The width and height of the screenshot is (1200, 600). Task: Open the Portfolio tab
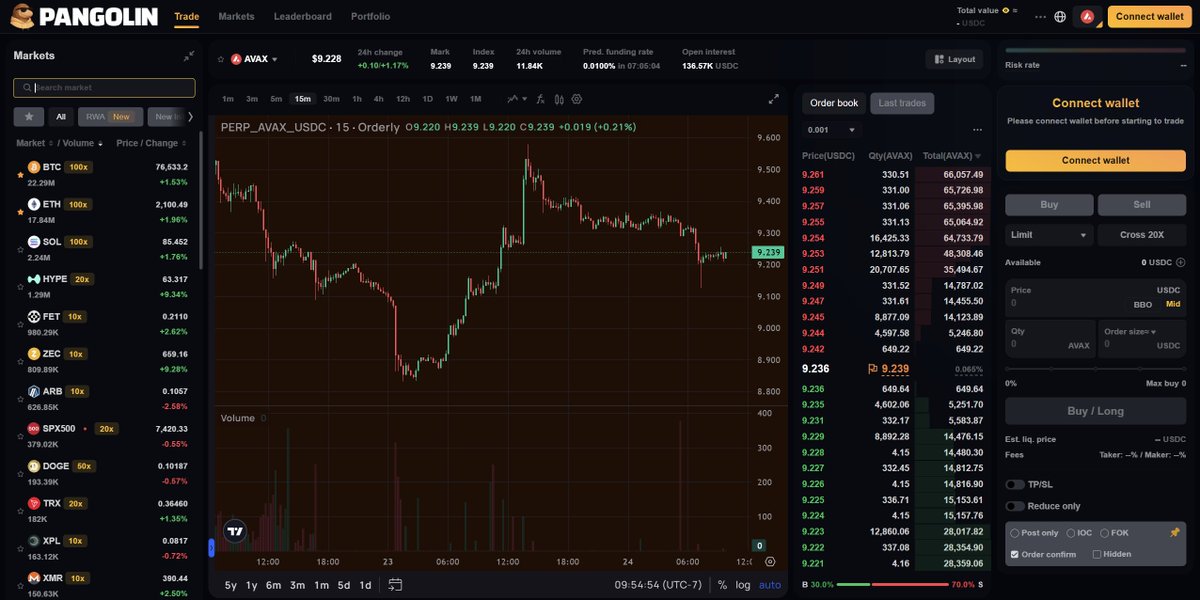click(370, 16)
